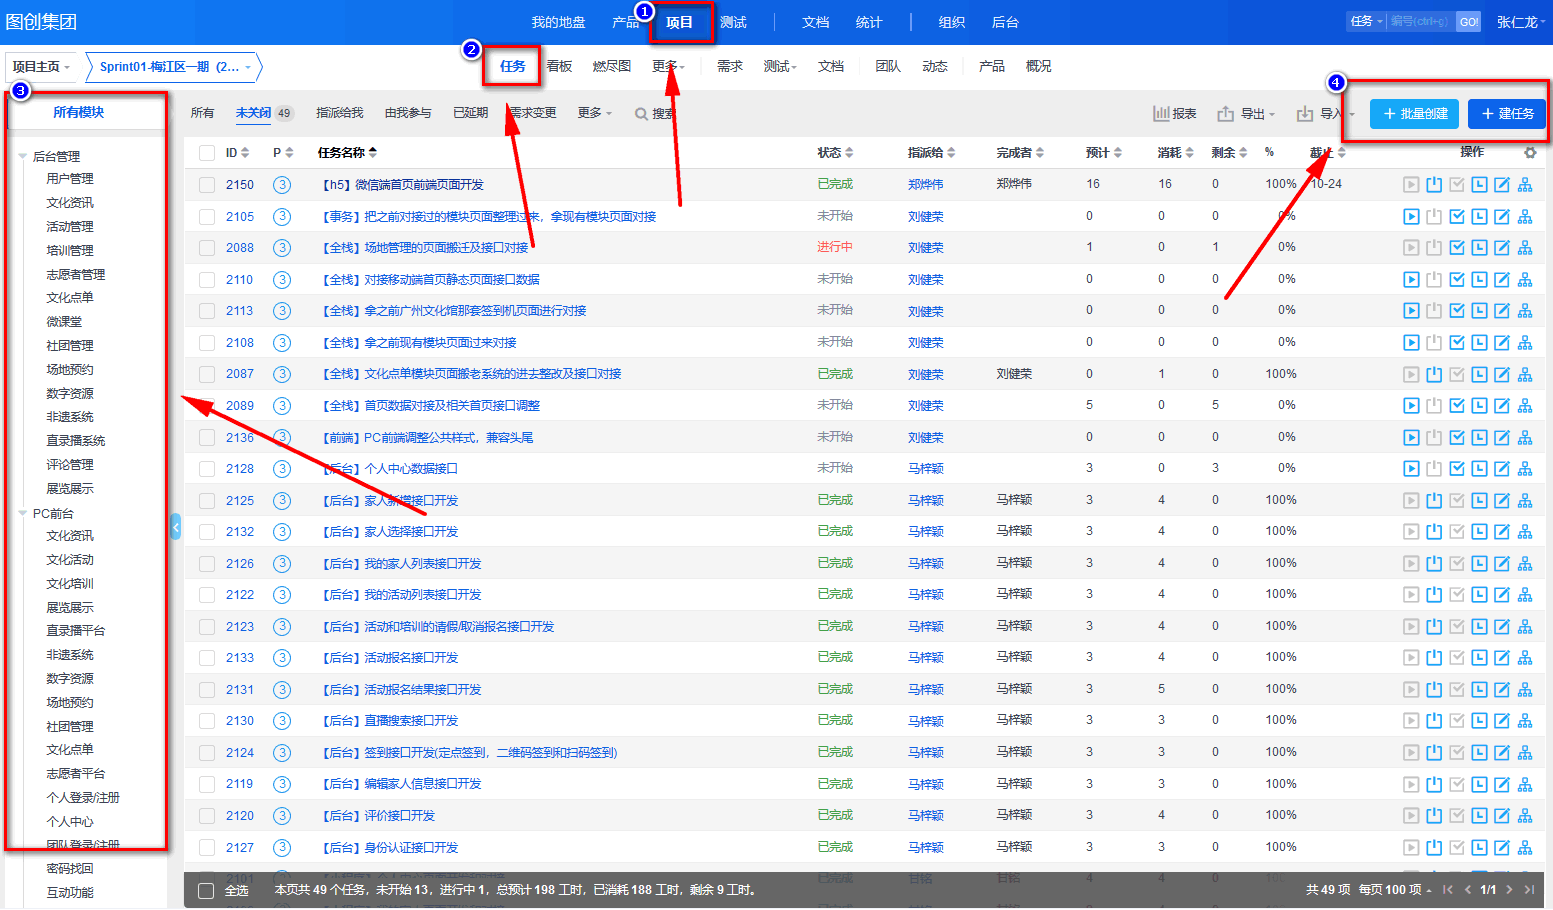This screenshot has height=910, width=1553.
Task: Edit task 2113 using its pencil icon
Action: 1502,311
